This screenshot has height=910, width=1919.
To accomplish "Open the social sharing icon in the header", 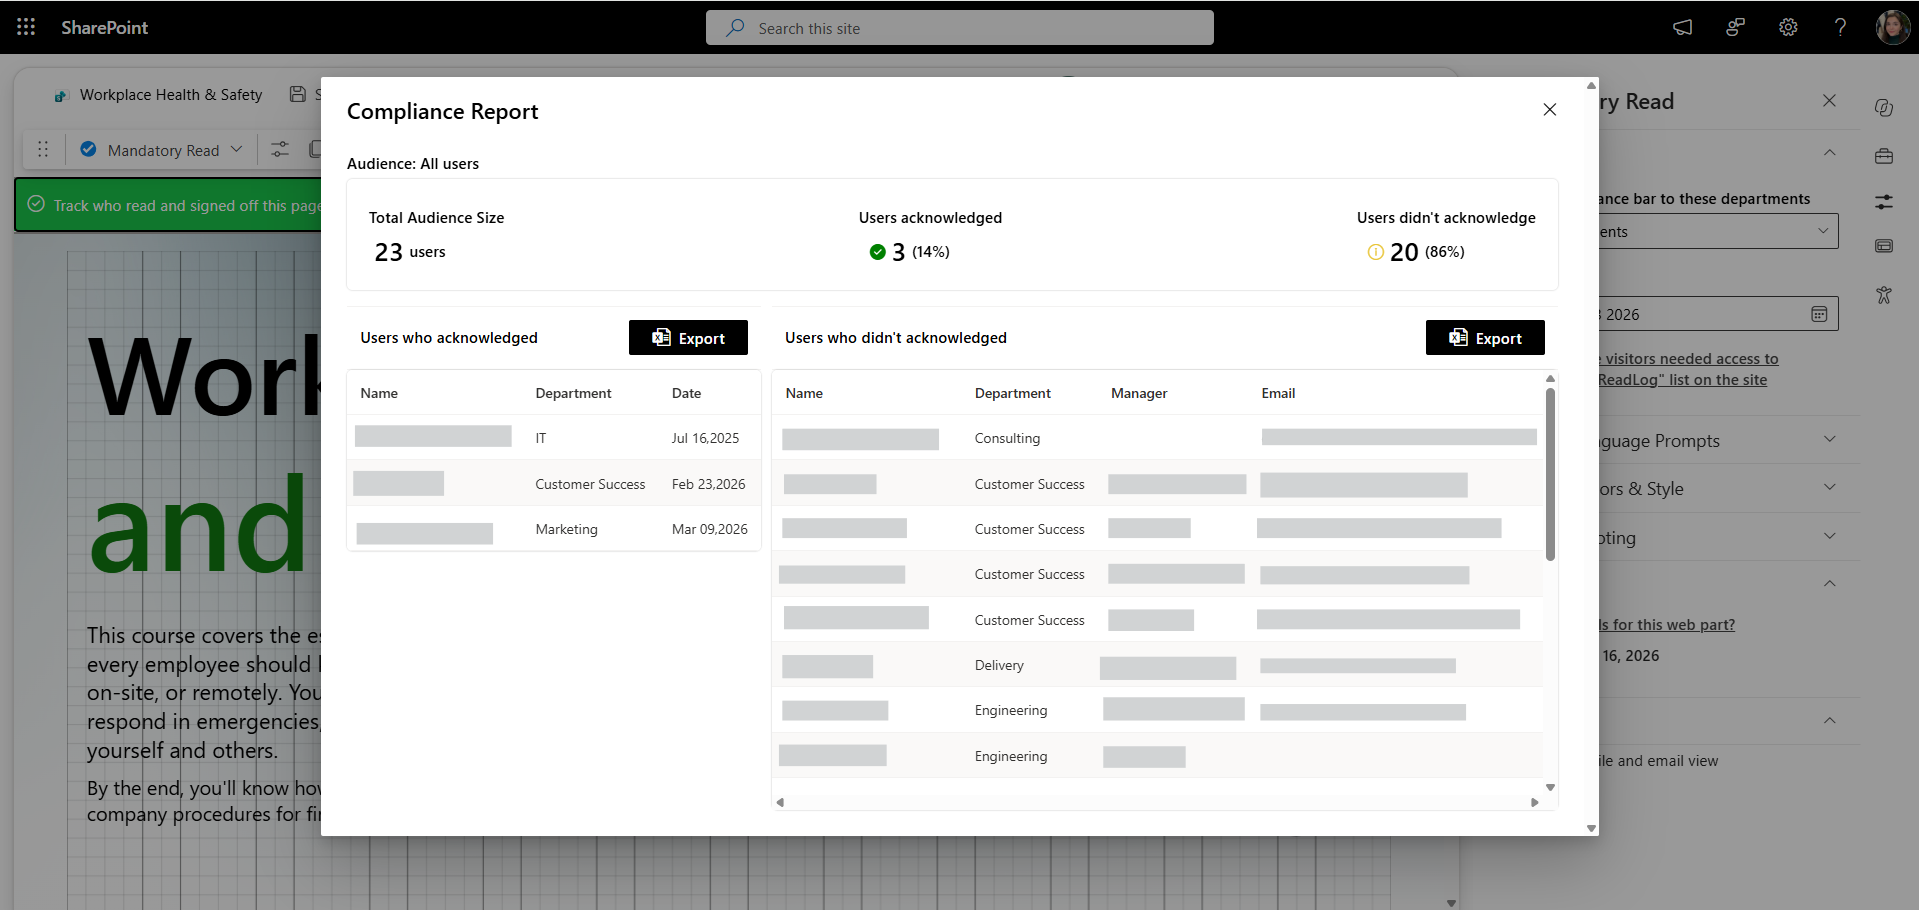I will (1736, 27).
